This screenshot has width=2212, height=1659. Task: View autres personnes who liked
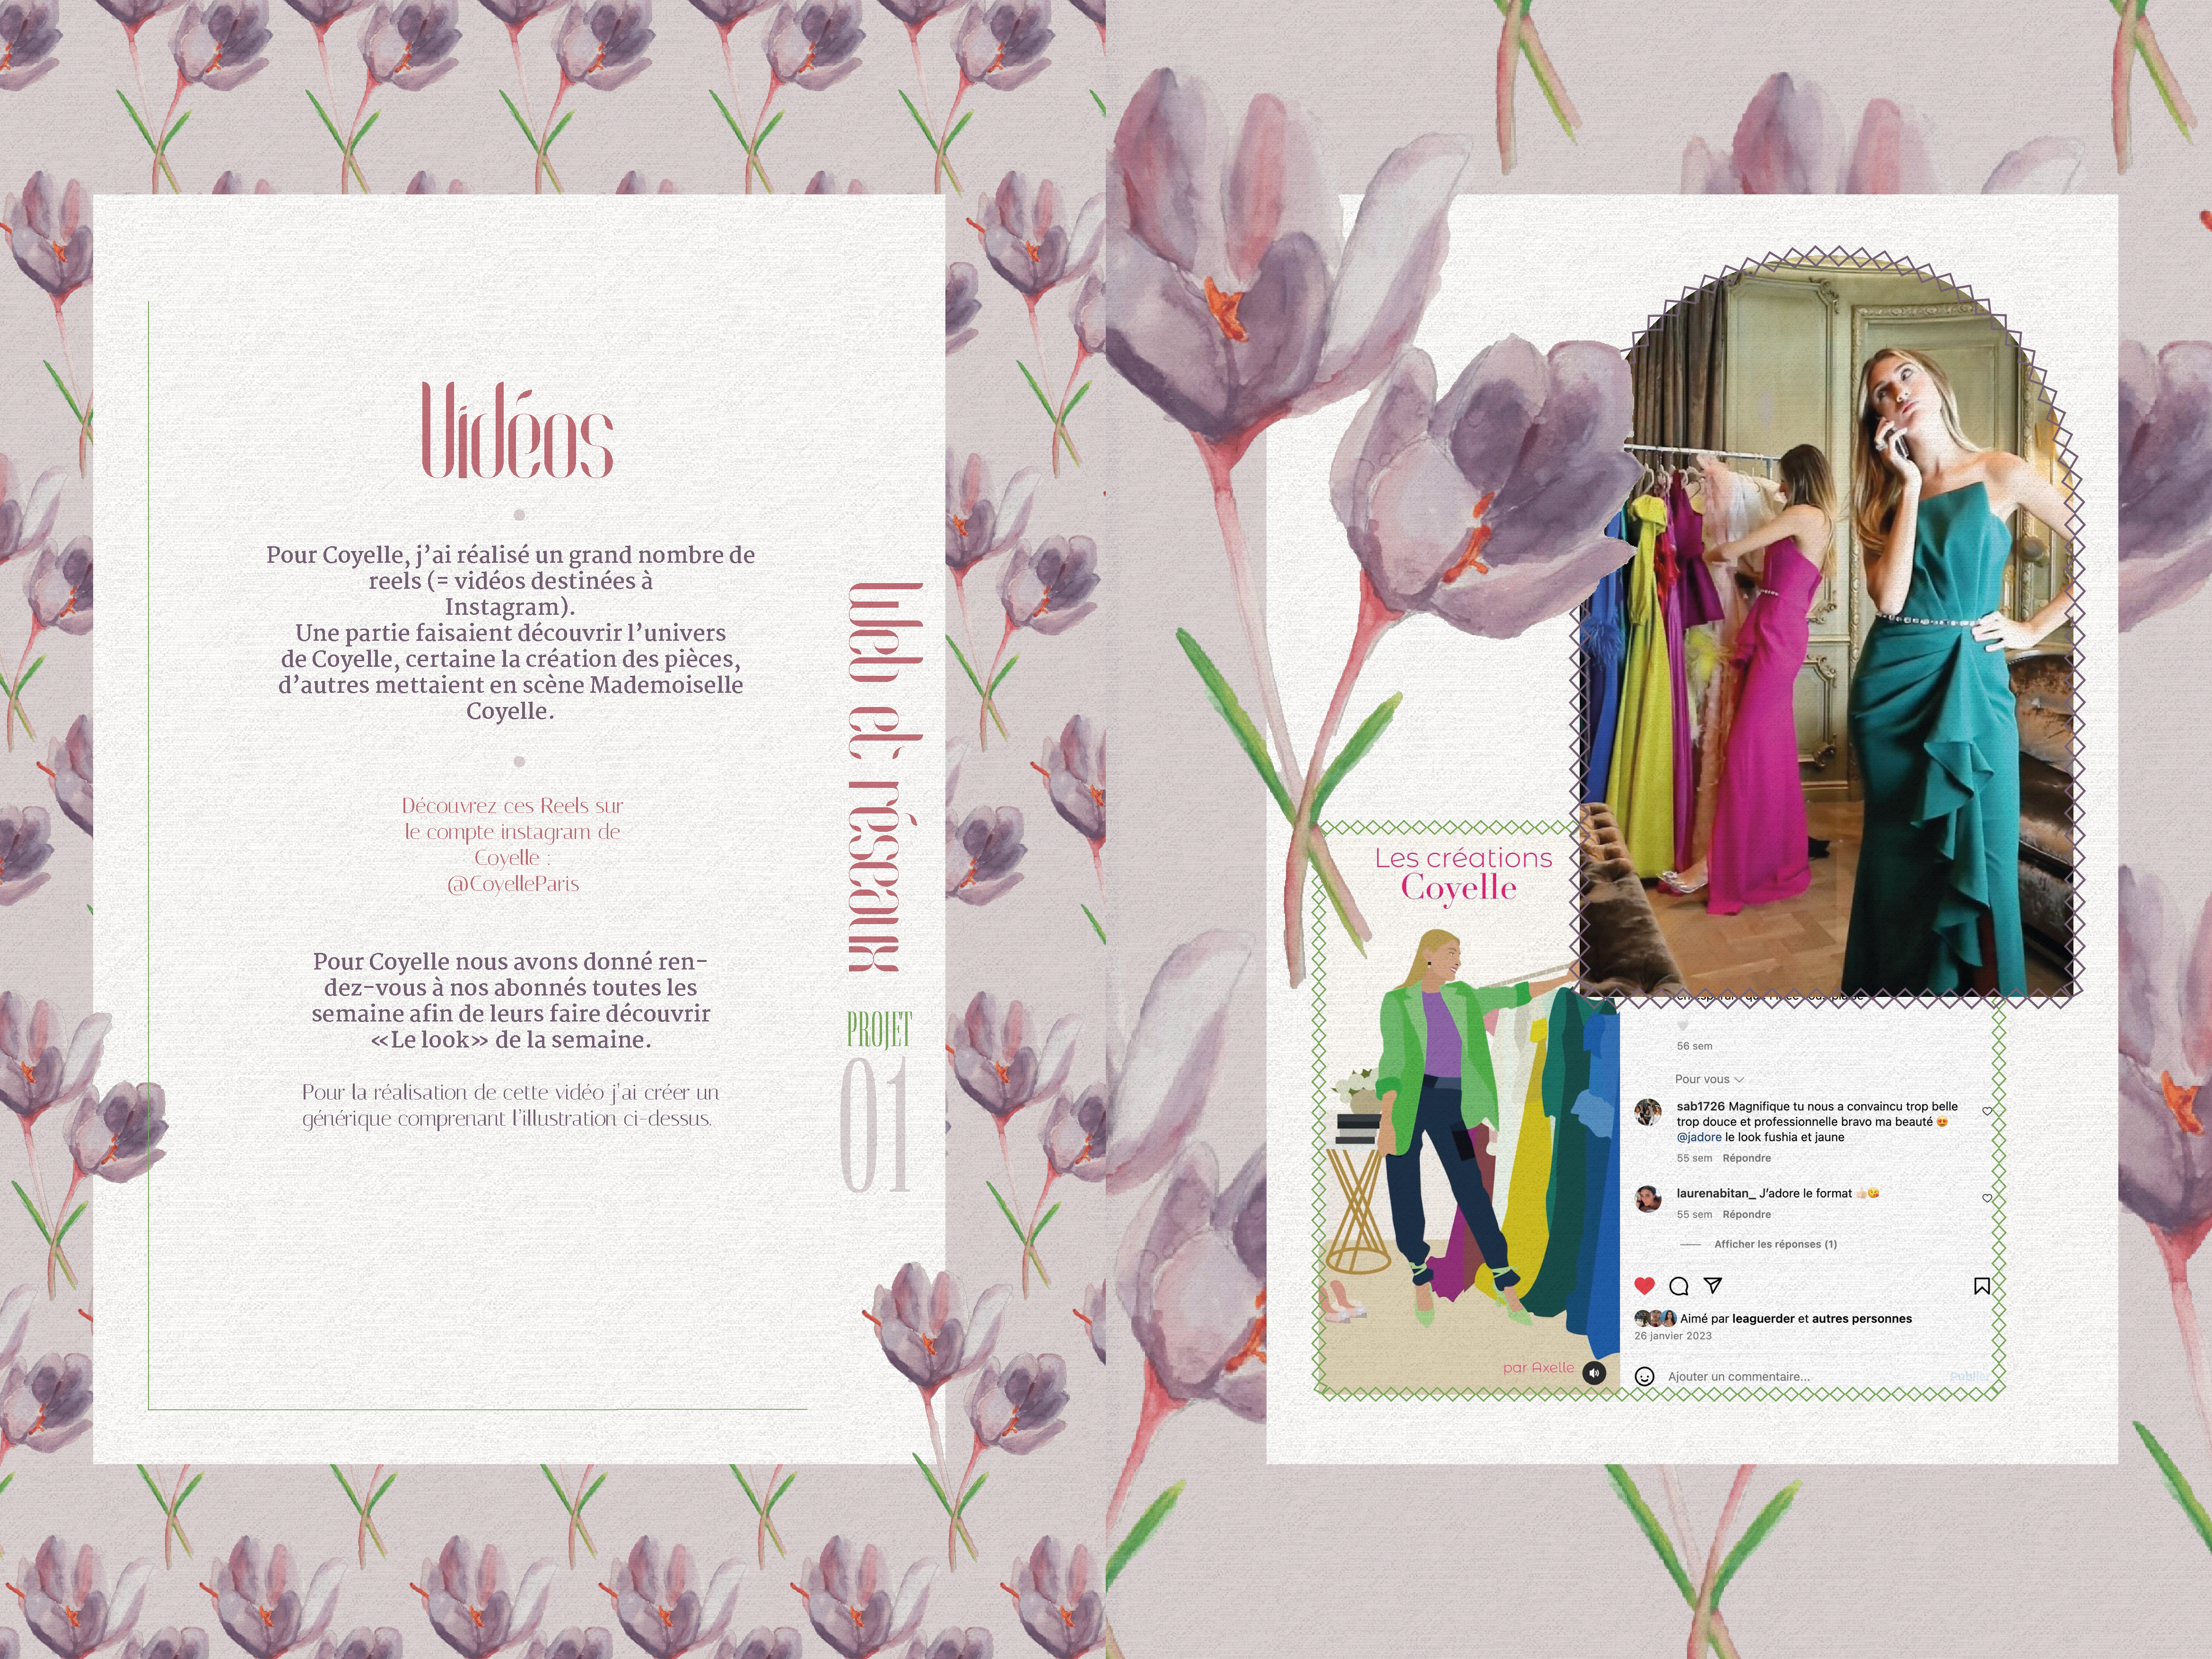pyautogui.click(x=1861, y=1319)
